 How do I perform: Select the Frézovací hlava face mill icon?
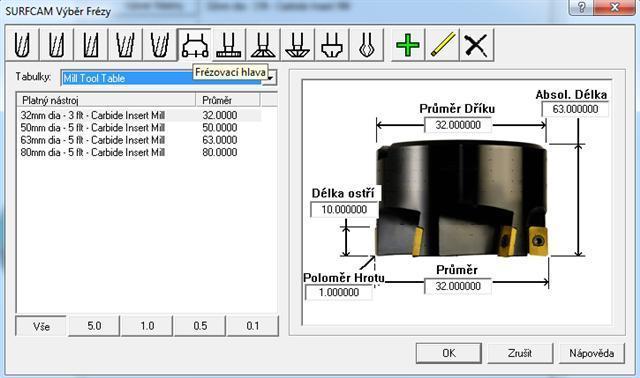(x=195, y=45)
